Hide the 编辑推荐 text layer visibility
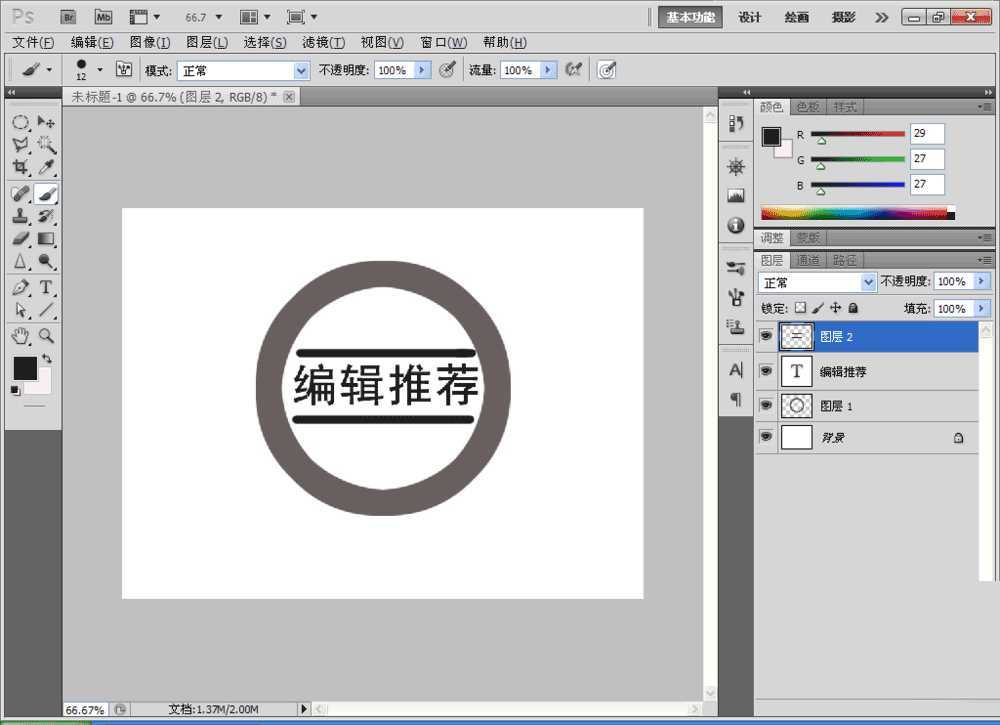The image size is (1000, 725). 765,371
